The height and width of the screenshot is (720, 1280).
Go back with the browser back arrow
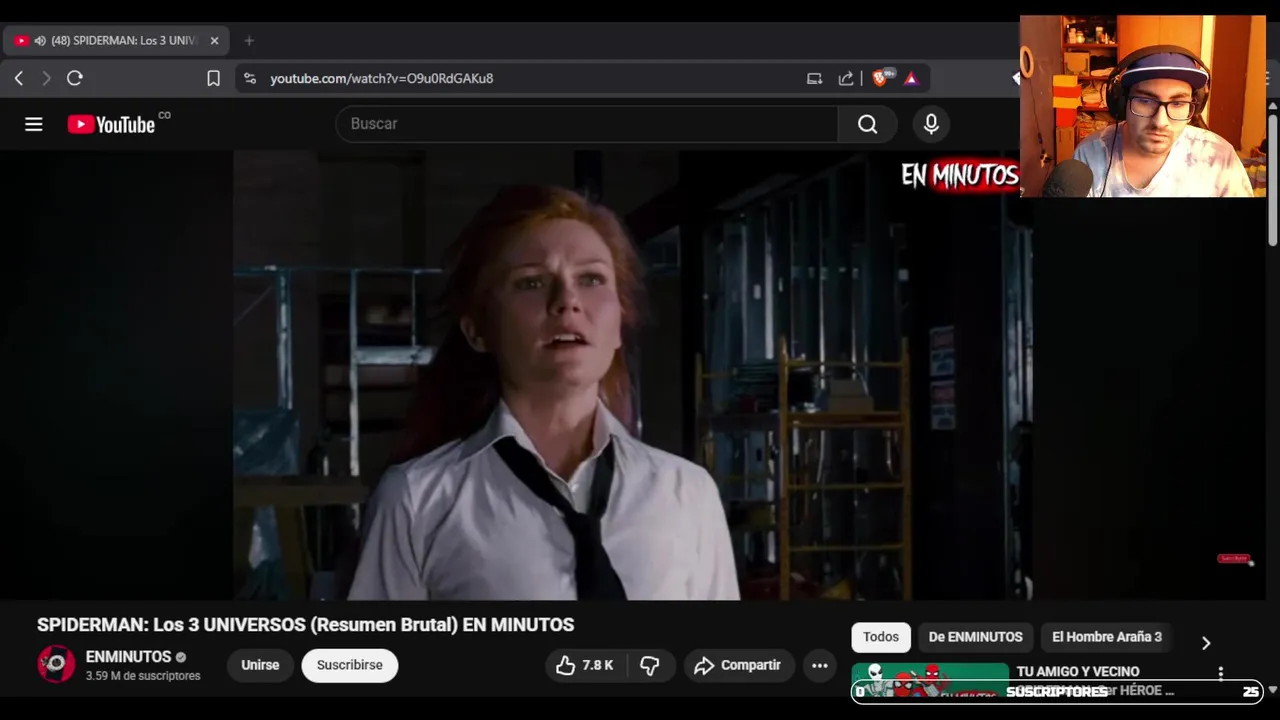(x=19, y=78)
